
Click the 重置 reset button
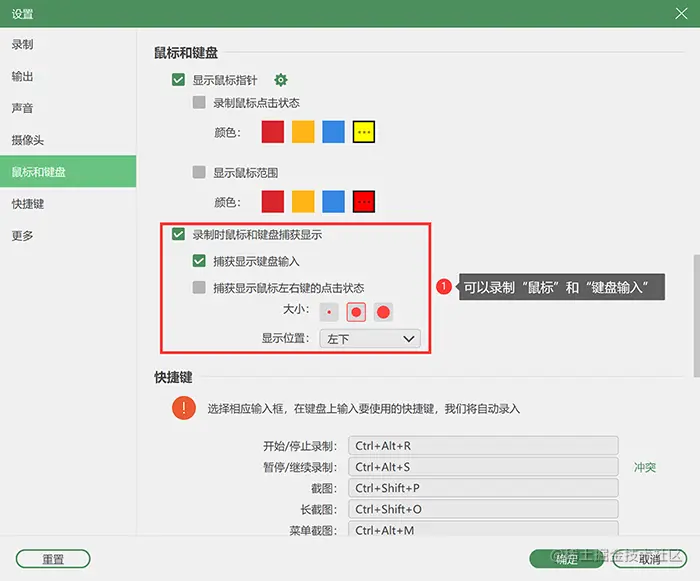click(x=53, y=559)
